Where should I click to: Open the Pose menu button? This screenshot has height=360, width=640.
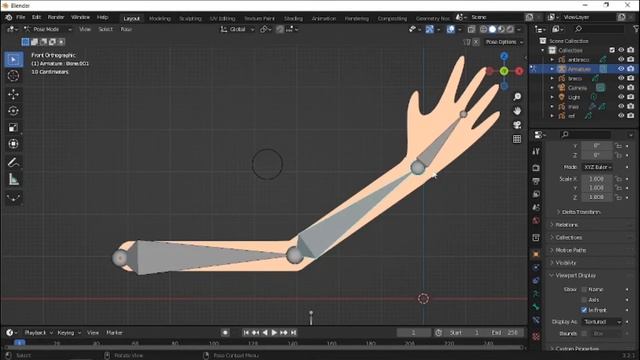coord(126,29)
